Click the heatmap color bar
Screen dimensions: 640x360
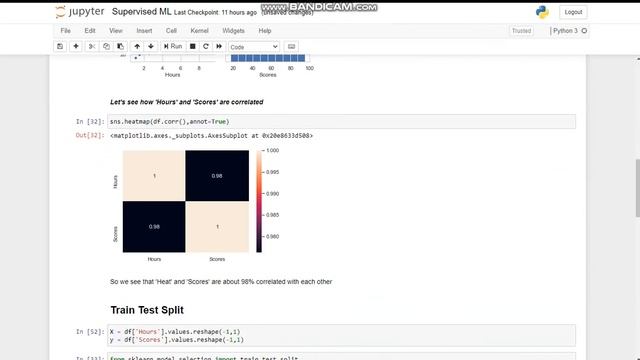click(x=259, y=201)
